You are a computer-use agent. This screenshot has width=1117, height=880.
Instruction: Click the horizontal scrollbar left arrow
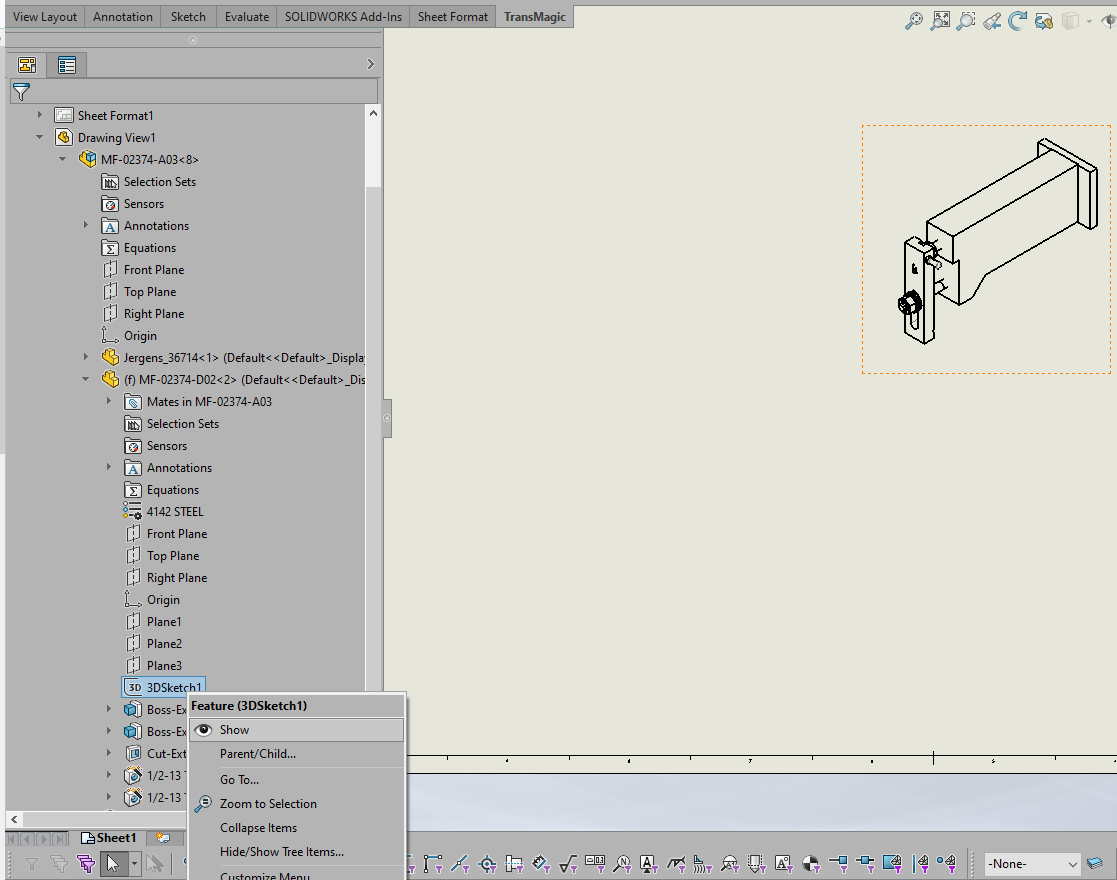click(14, 819)
